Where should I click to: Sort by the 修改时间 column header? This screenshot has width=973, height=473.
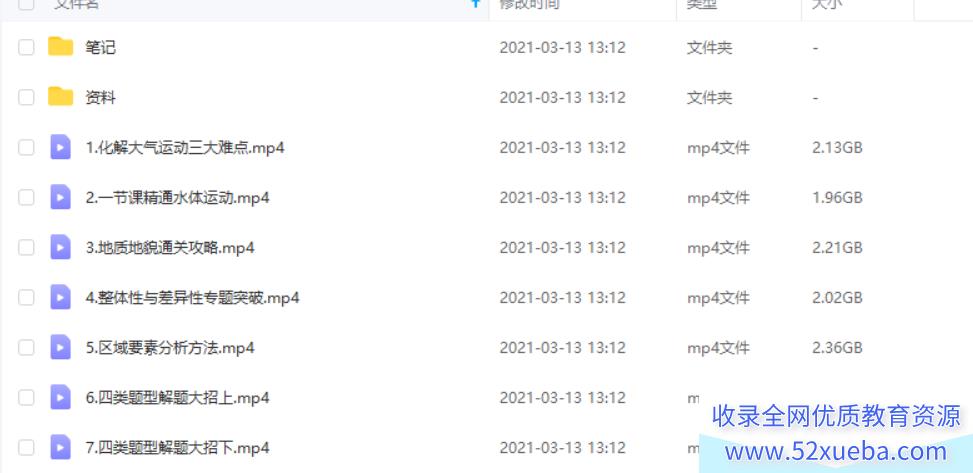point(529,4)
